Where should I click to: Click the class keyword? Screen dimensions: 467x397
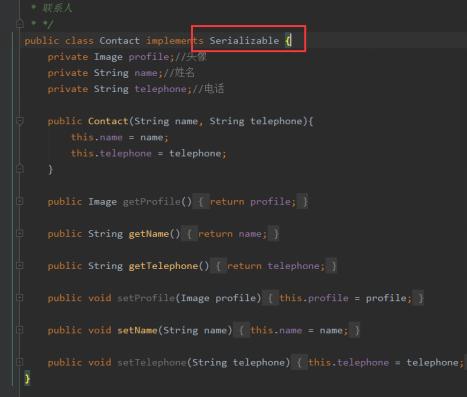(x=79, y=41)
